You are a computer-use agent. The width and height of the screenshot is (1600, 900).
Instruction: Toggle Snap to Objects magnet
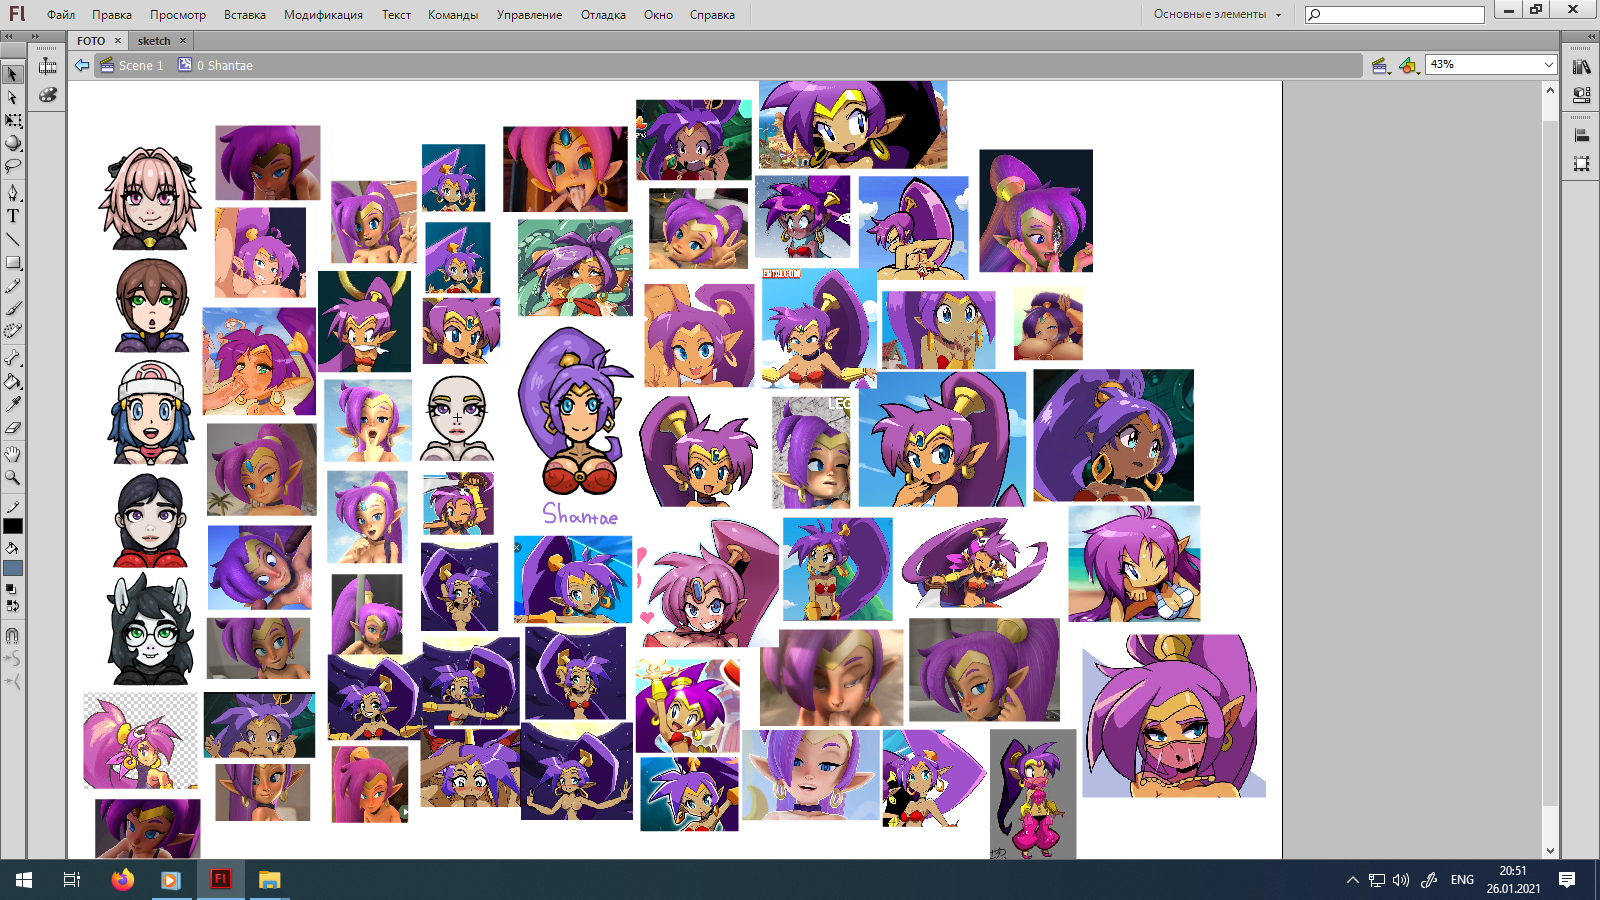[x=13, y=636]
